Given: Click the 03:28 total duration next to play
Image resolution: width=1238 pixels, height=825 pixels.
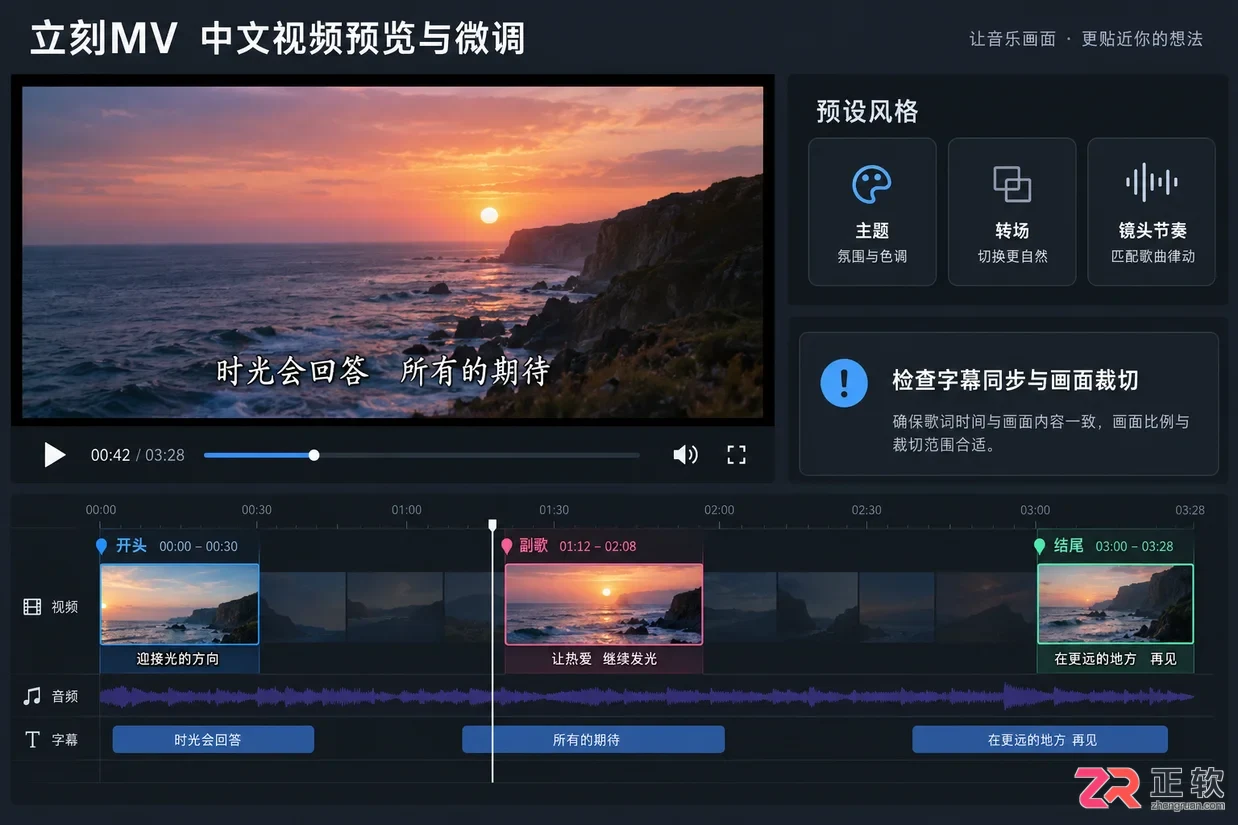Looking at the screenshot, I should [x=165, y=455].
